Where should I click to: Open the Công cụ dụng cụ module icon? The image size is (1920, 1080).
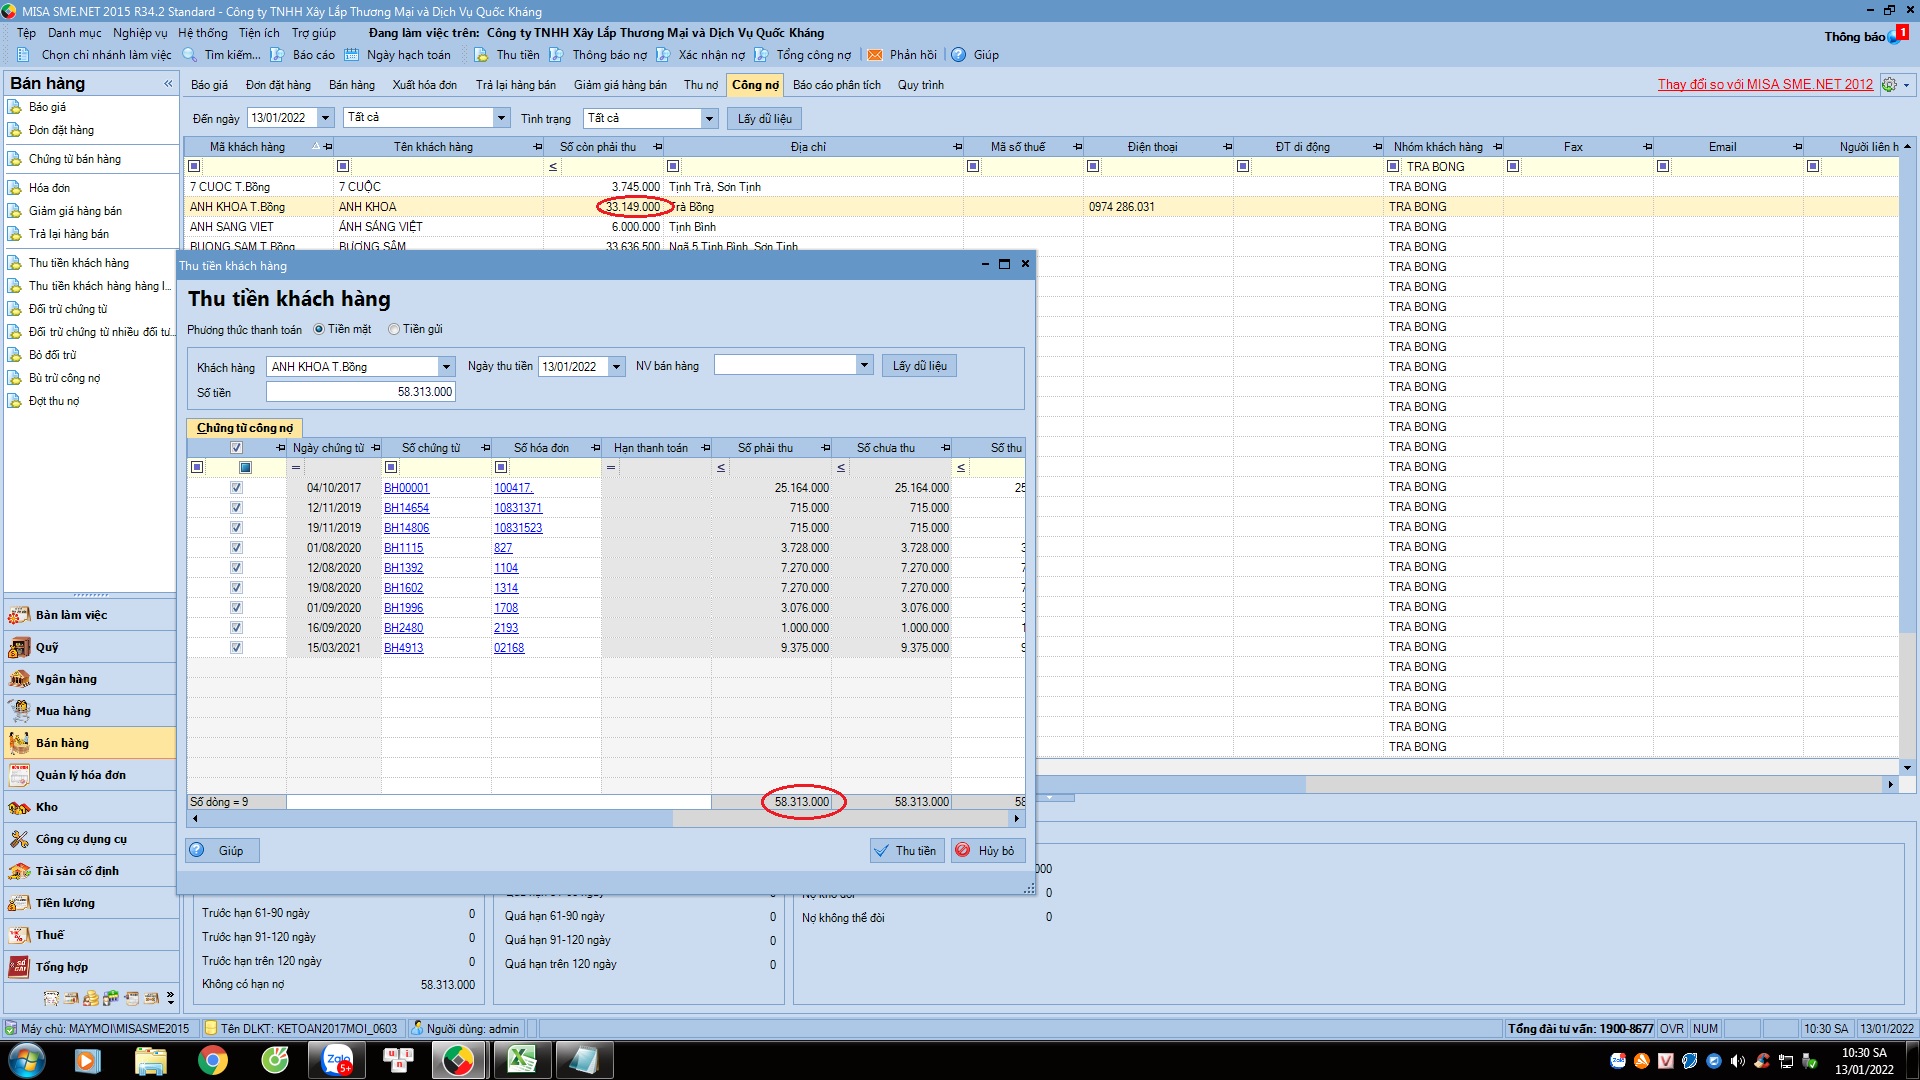[19, 839]
